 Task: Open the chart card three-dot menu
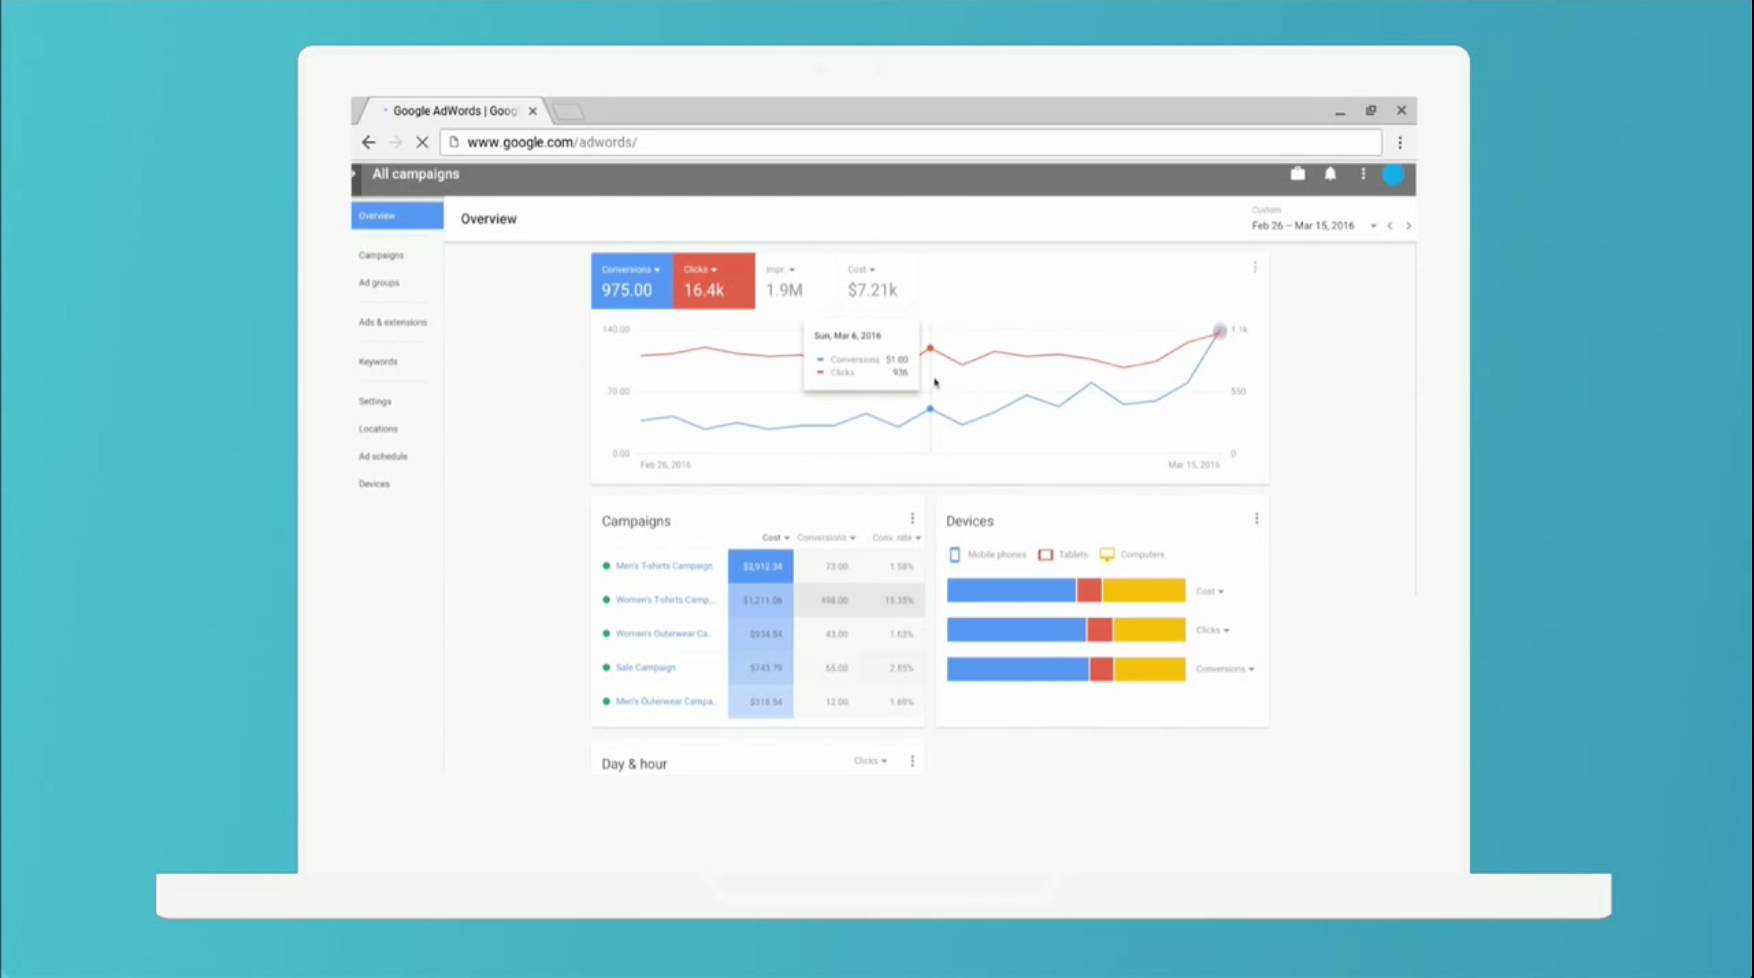point(1255,268)
